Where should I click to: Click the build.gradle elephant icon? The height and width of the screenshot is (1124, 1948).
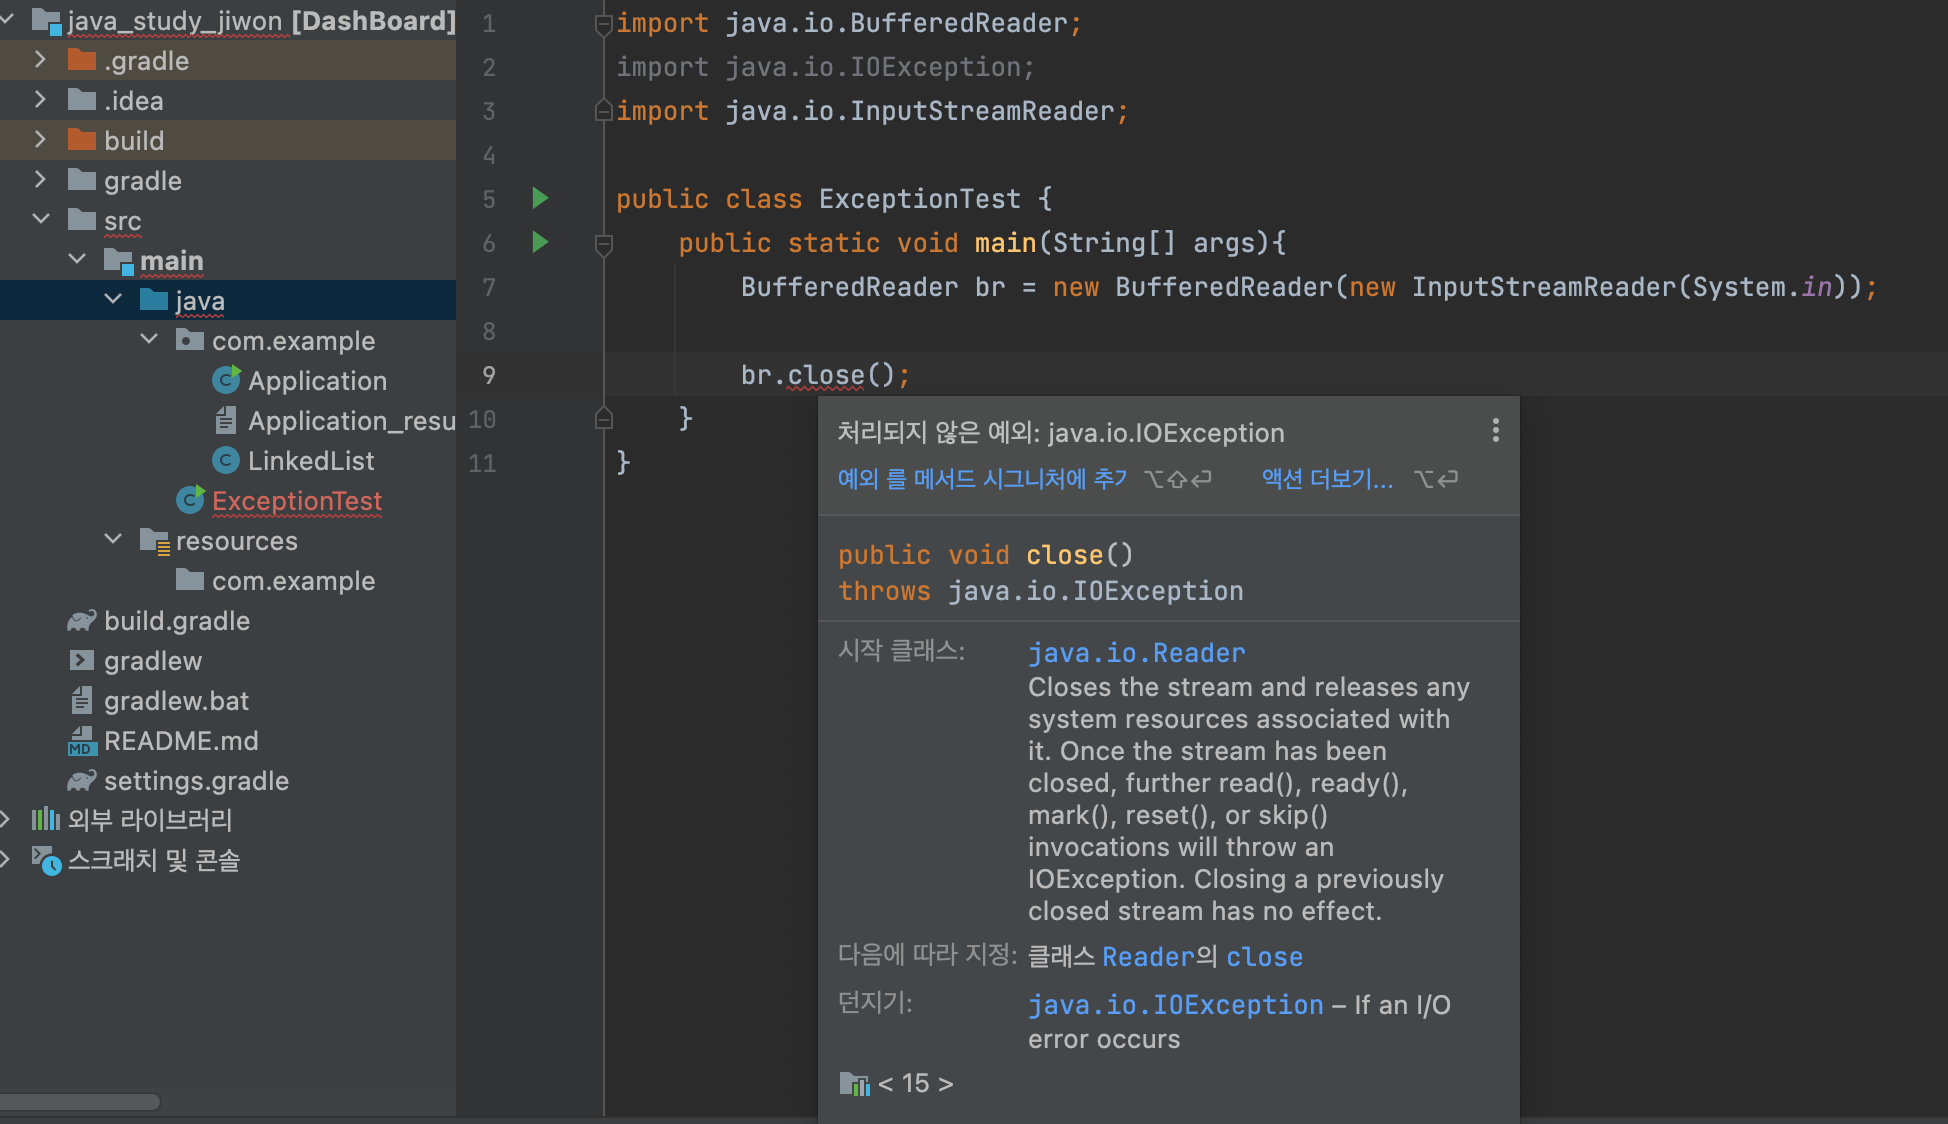pyautogui.click(x=82, y=621)
